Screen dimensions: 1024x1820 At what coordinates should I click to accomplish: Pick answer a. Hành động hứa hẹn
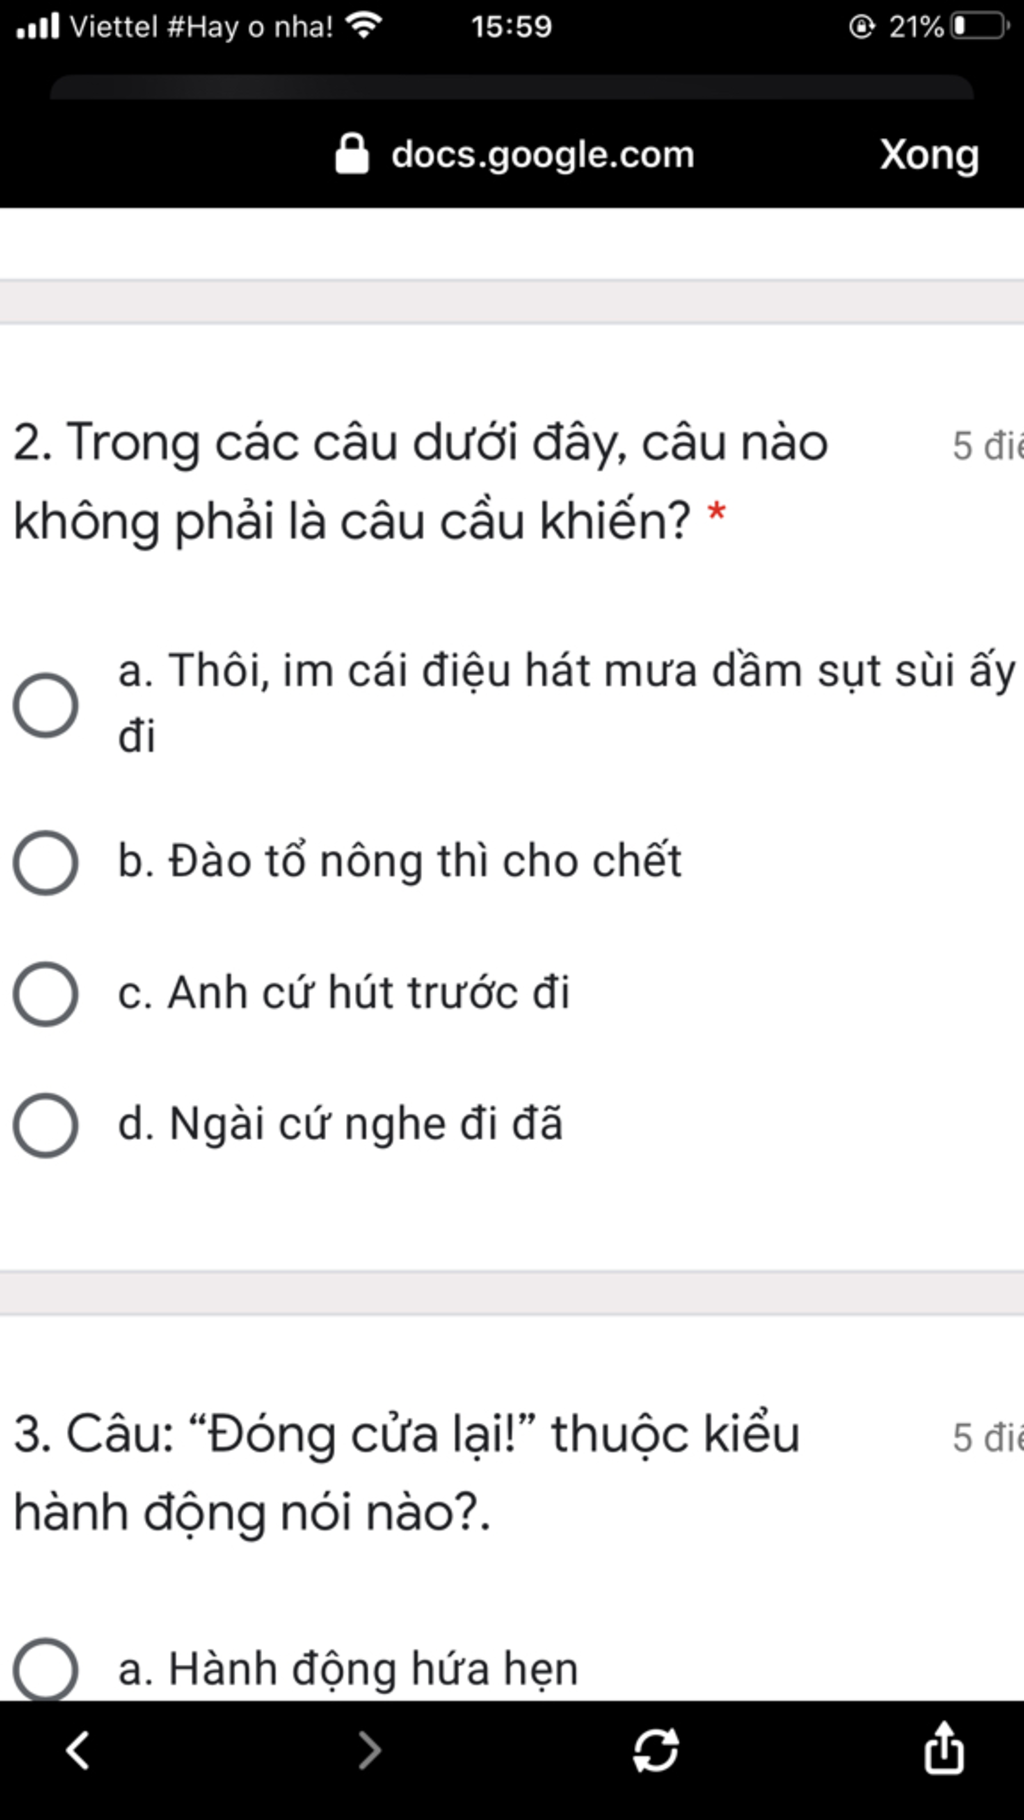point(46,1669)
